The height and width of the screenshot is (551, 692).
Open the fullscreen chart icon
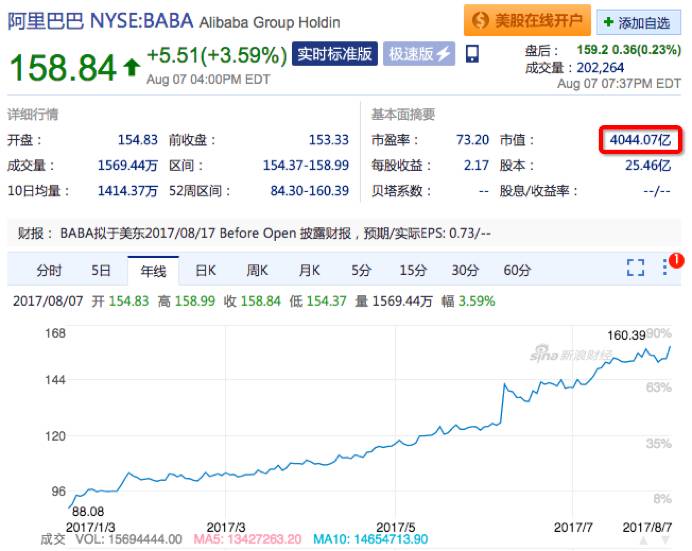[x=636, y=267]
